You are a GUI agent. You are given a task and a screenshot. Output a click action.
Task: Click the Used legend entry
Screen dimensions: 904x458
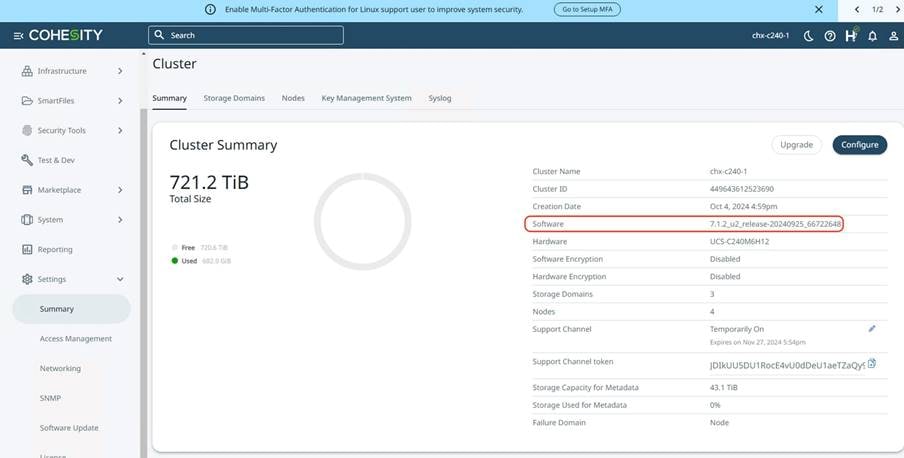point(201,261)
